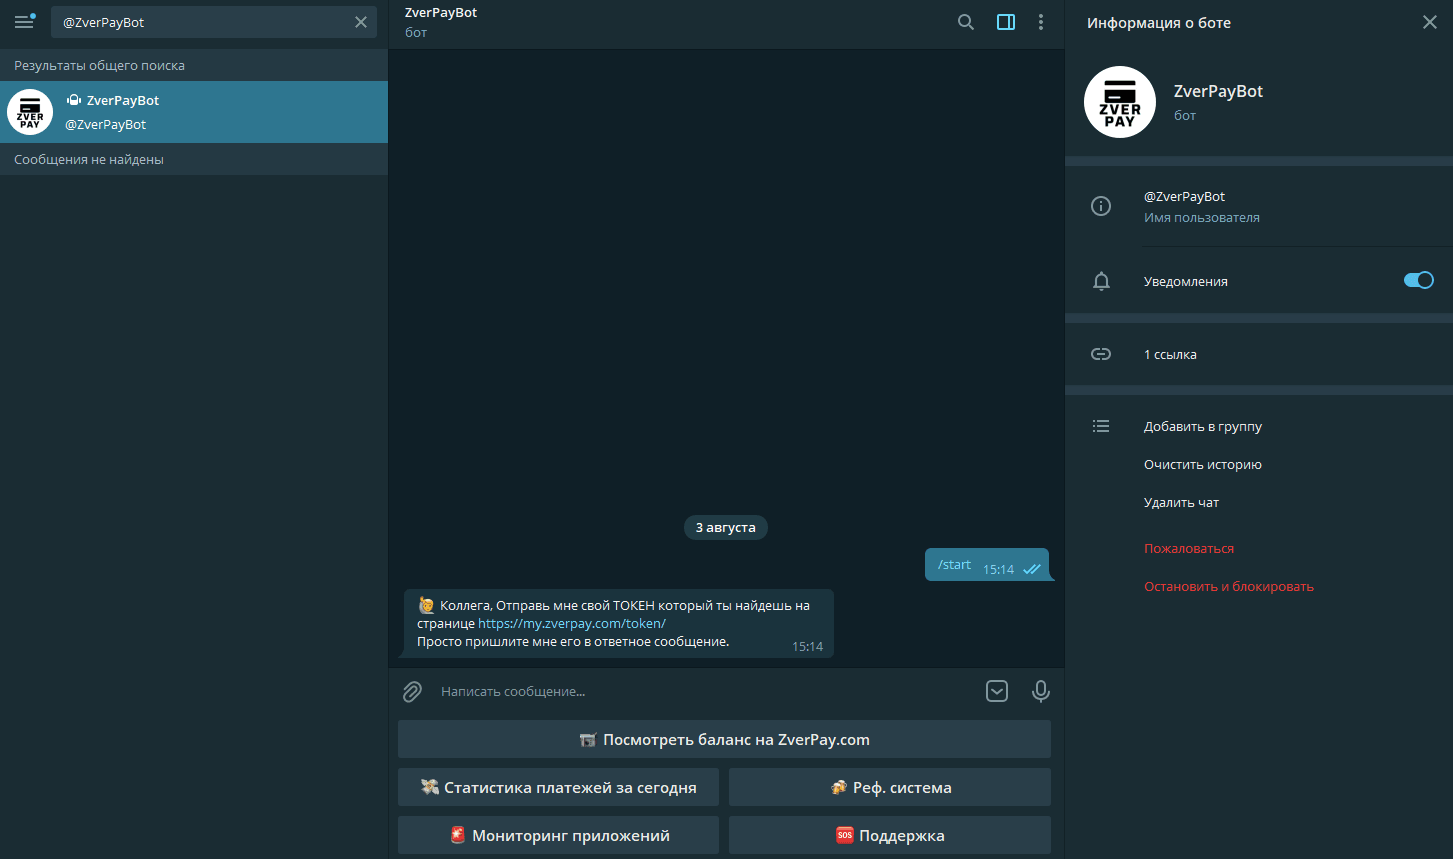Screen dimensions: 1453x859
Task: Click Report (Пожаловаться)
Action: pyautogui.click(x=1189, y=548)
